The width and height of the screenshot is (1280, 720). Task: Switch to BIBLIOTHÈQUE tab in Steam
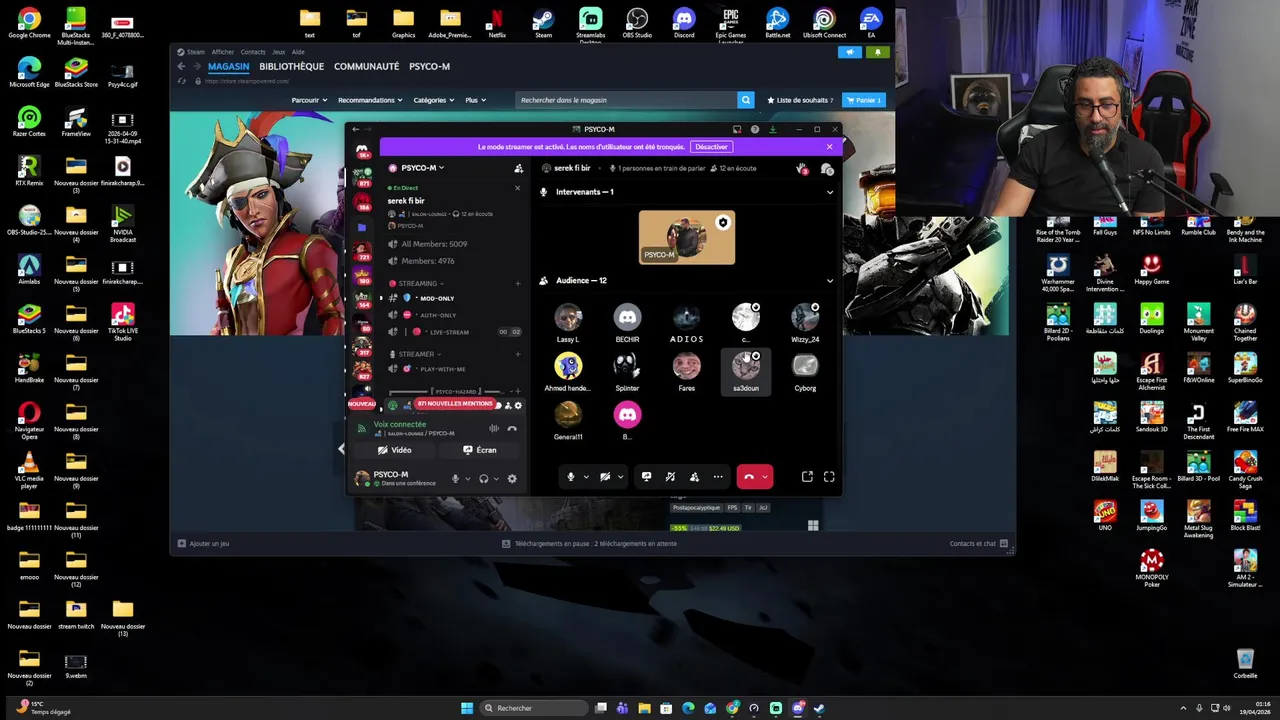[x=292, y=67]
